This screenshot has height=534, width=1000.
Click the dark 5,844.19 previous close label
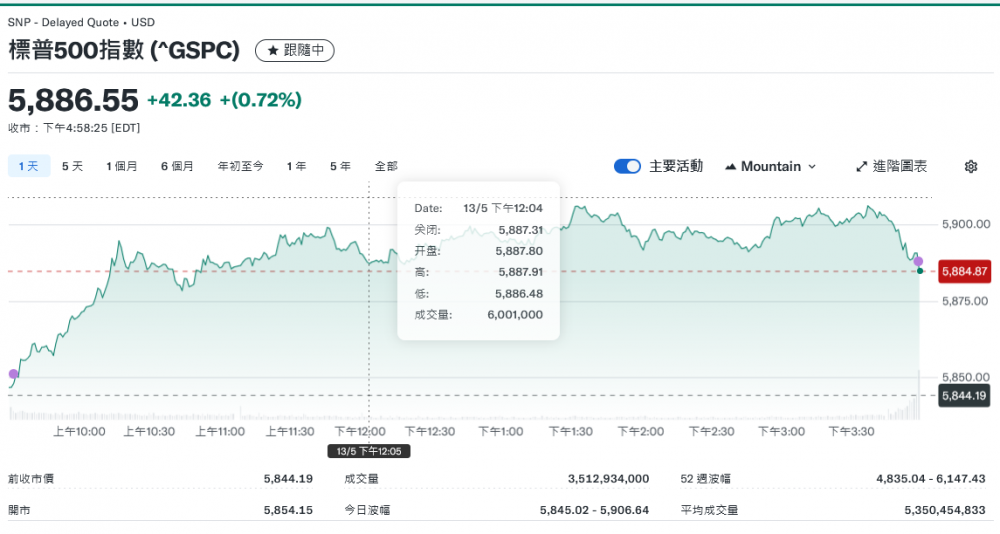[x=965, y=396]
